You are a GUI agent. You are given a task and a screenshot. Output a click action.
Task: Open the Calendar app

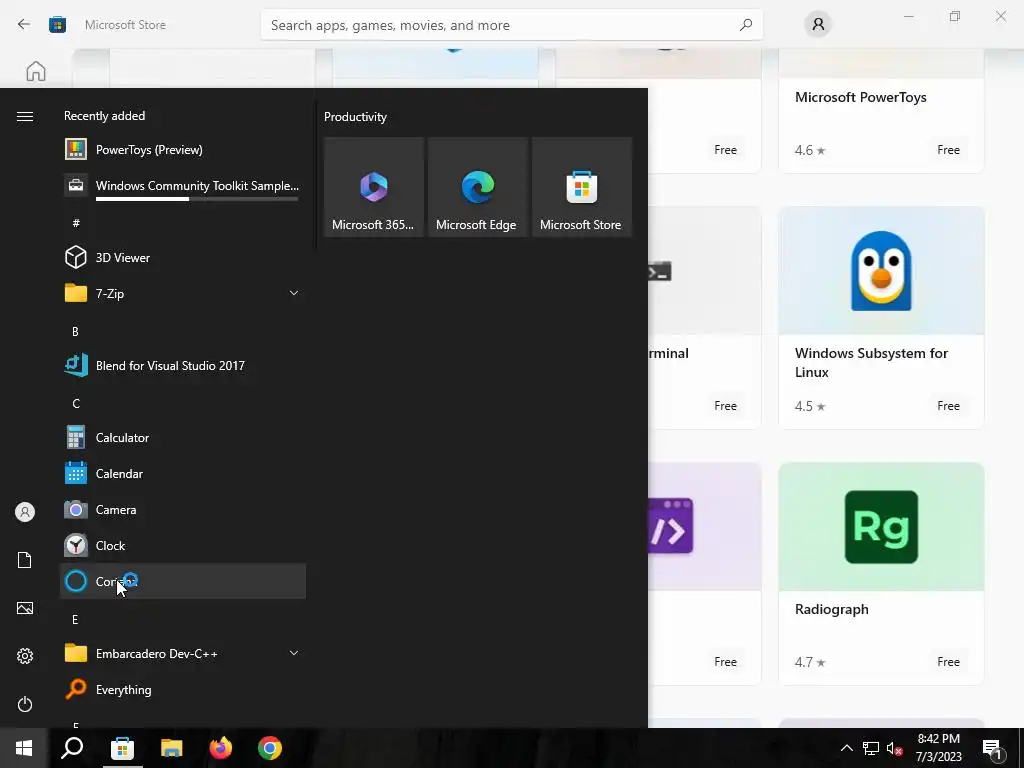pos(183,473)
